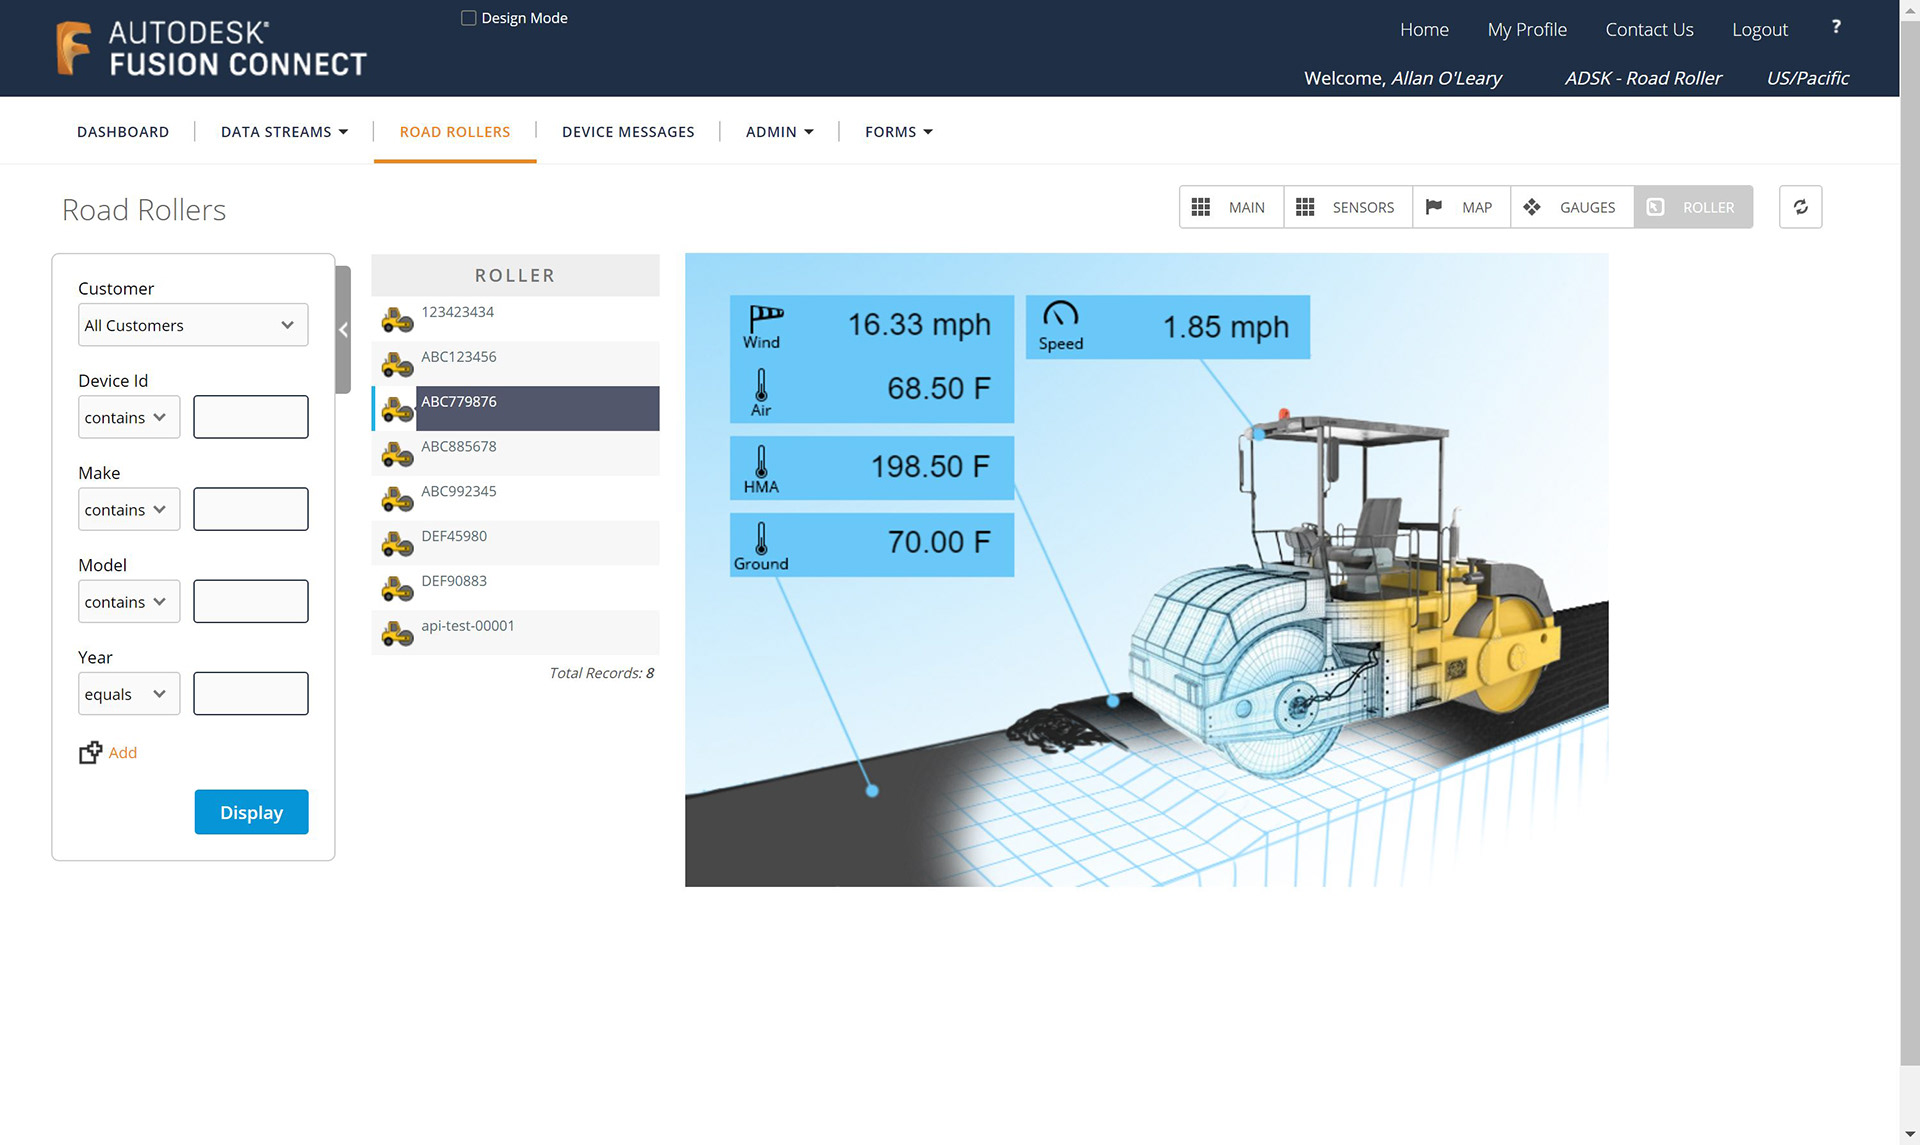Open the All Customers dropdown
The height and width of the screenshot is (1145, 1920).
pos(193,325)
